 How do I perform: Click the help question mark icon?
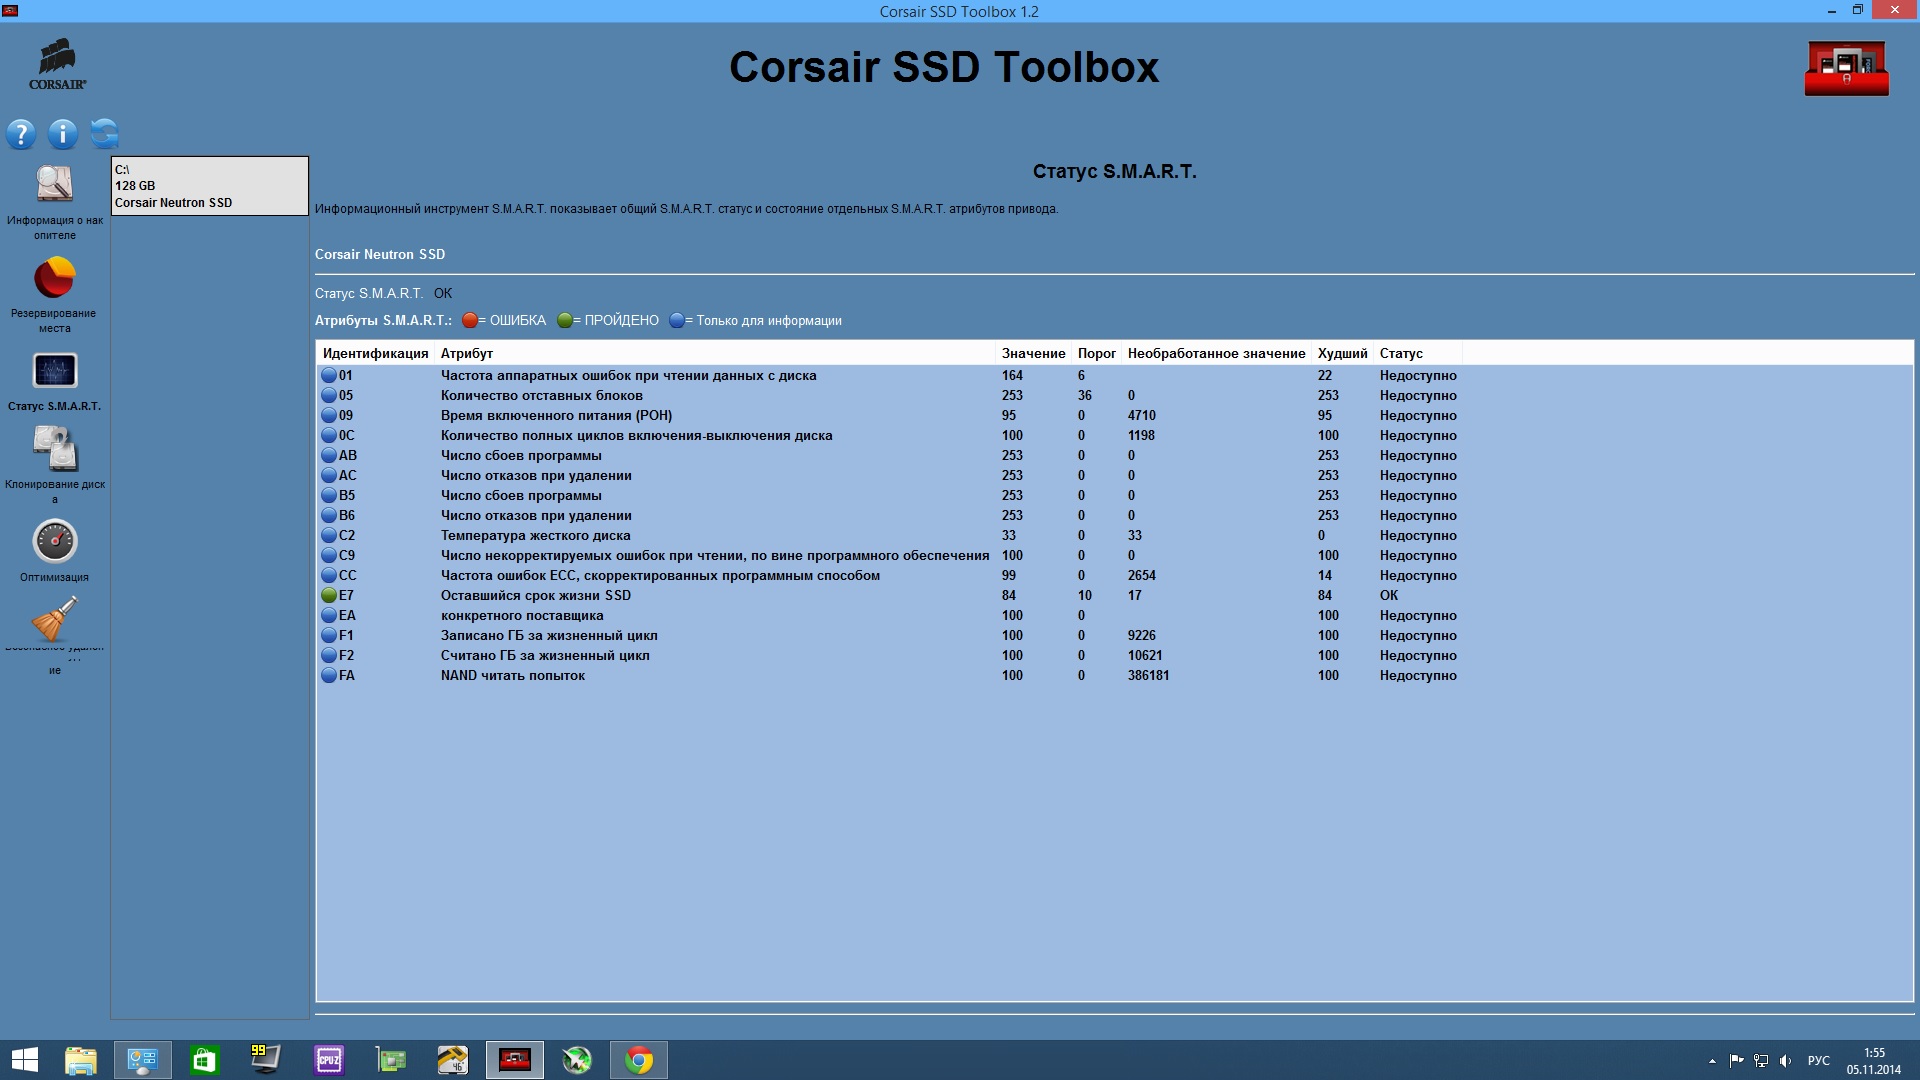[21, 134]
